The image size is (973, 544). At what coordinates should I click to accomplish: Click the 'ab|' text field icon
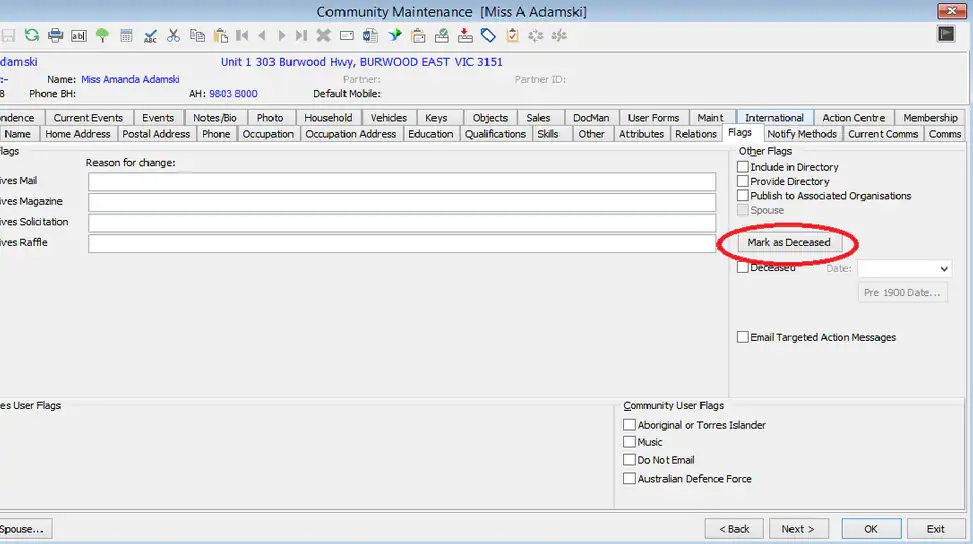point(79,35)
